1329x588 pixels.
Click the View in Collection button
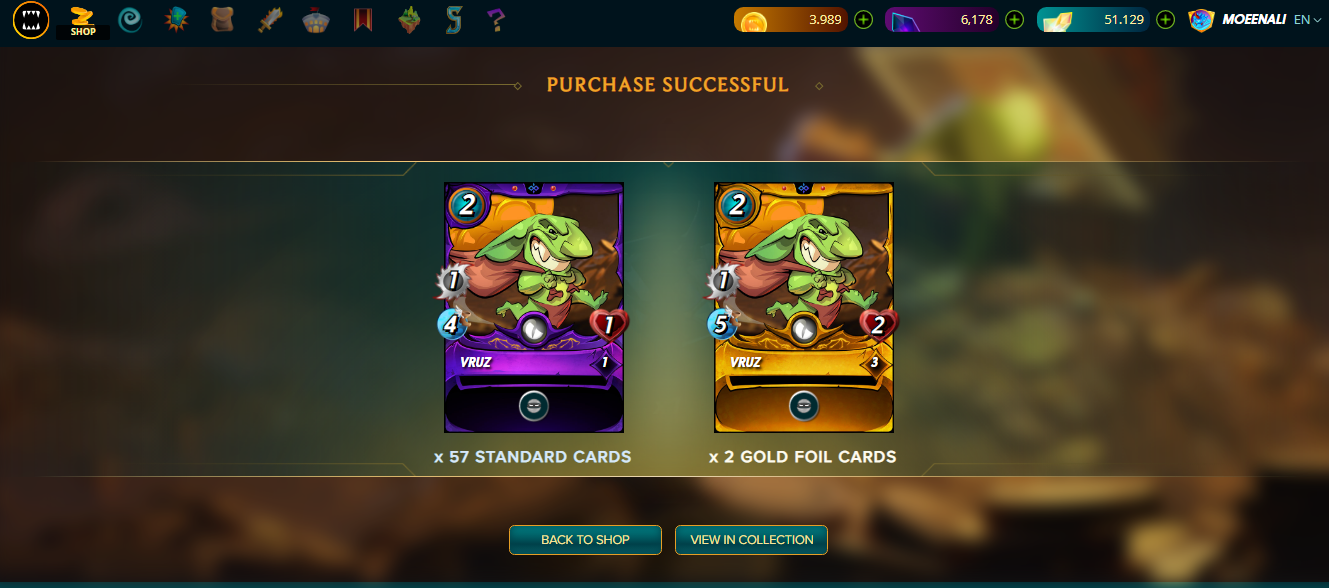coord(751,540)
